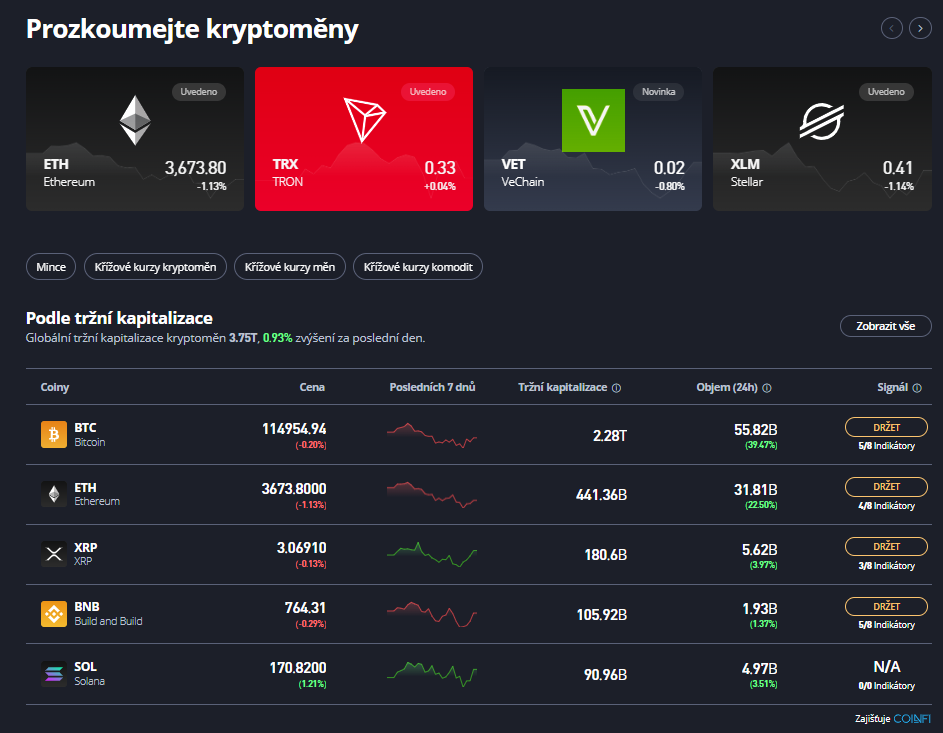This screenshot has height=733, width=943.
Task: Open the COINFI provider link
Action: click(912, 719)
